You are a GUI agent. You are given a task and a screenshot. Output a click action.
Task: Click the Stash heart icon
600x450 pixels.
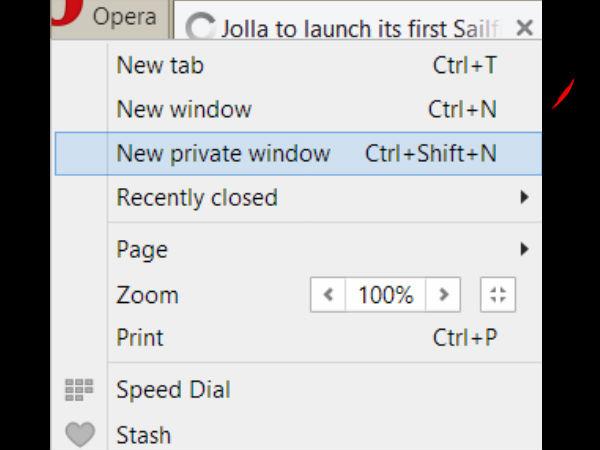coord(79,435)
